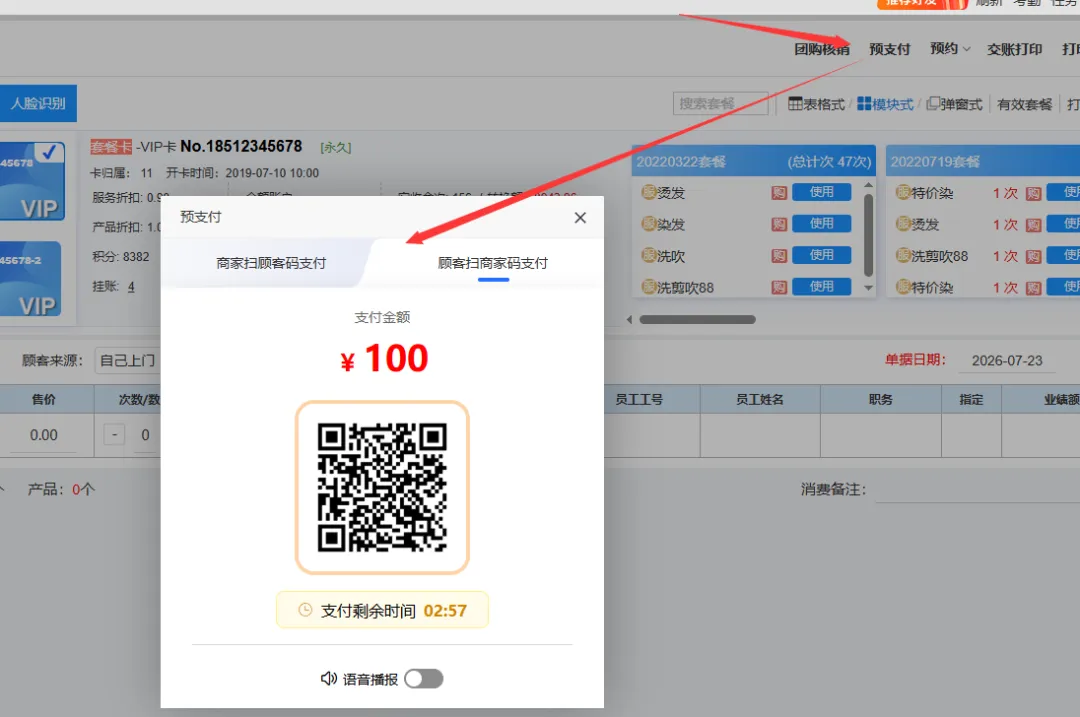This screenshot has height=717, width=1080.
Task: Click 使用 for 洗吹 in 20220322套餐
Action: coord(821,256)
